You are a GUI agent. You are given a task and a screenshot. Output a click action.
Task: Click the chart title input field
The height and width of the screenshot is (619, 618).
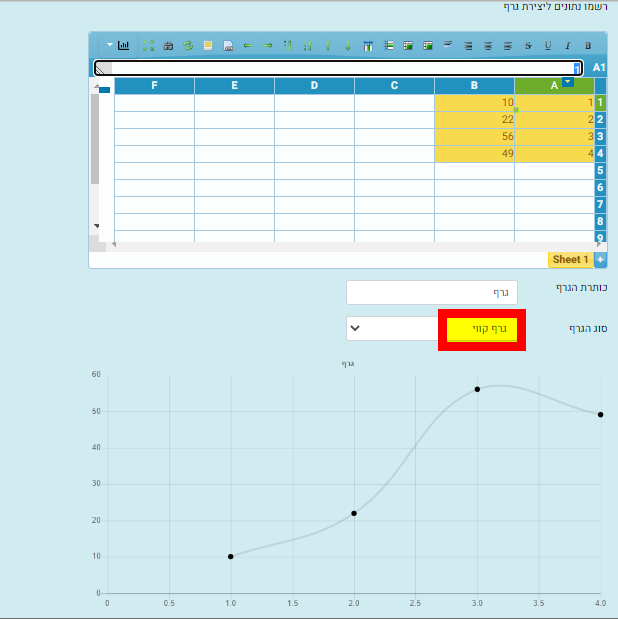tap(431, 292)
